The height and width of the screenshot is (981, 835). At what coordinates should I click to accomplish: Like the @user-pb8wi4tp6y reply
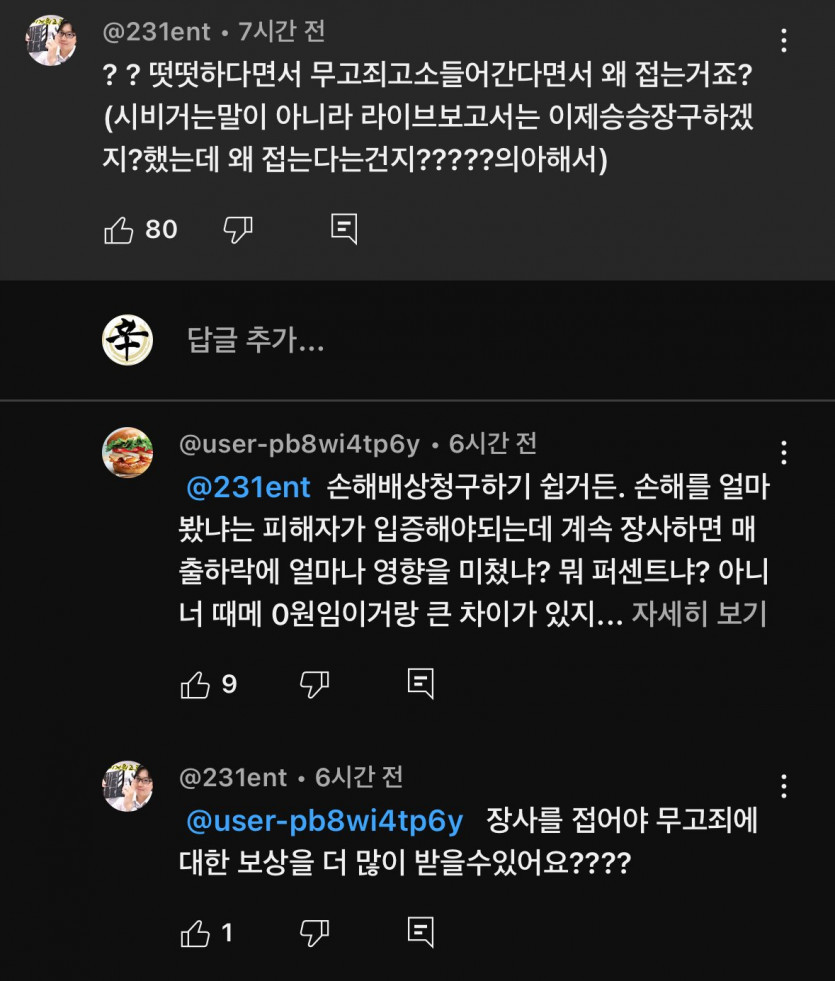click(x=195, y=684)
